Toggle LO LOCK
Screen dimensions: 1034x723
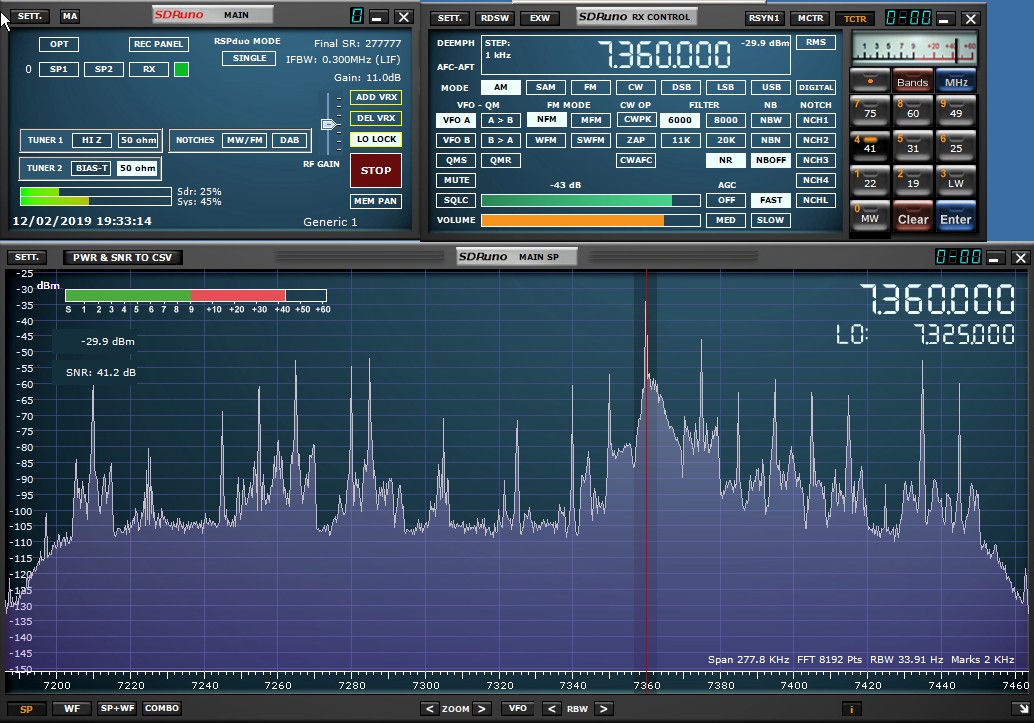(376, 139)
